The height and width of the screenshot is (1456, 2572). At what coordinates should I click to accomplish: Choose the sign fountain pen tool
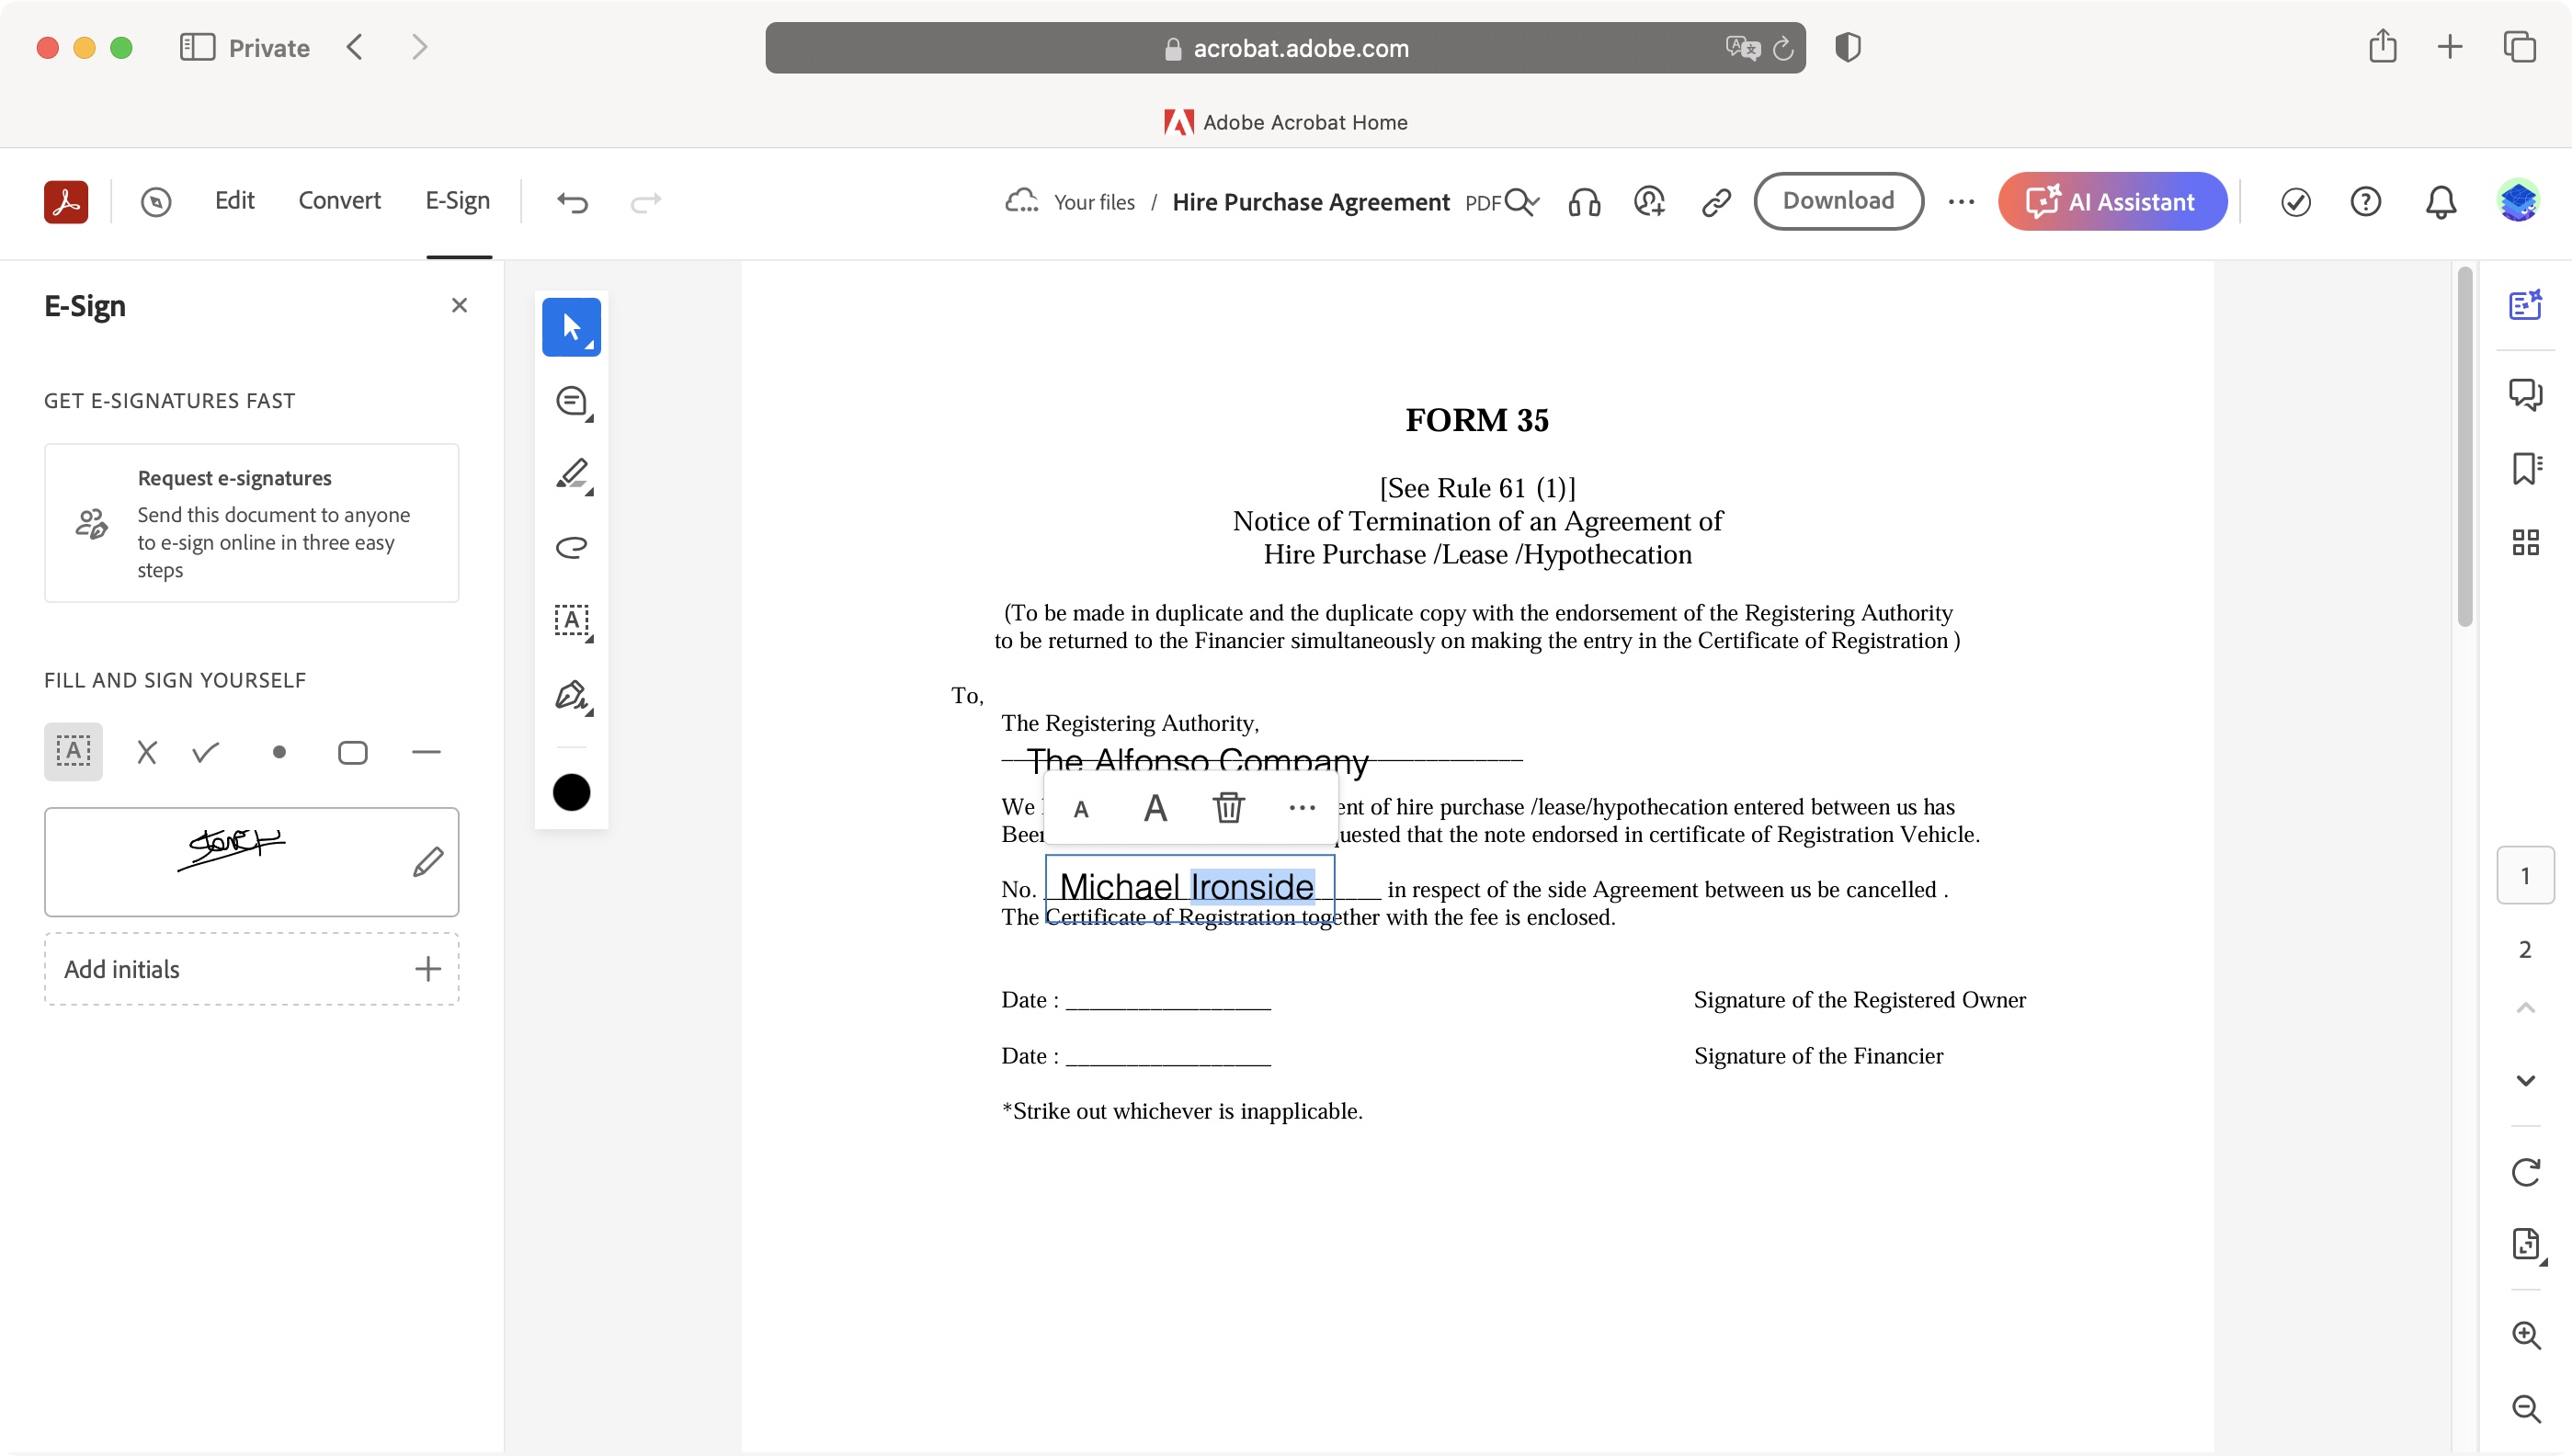click(573, 696)
